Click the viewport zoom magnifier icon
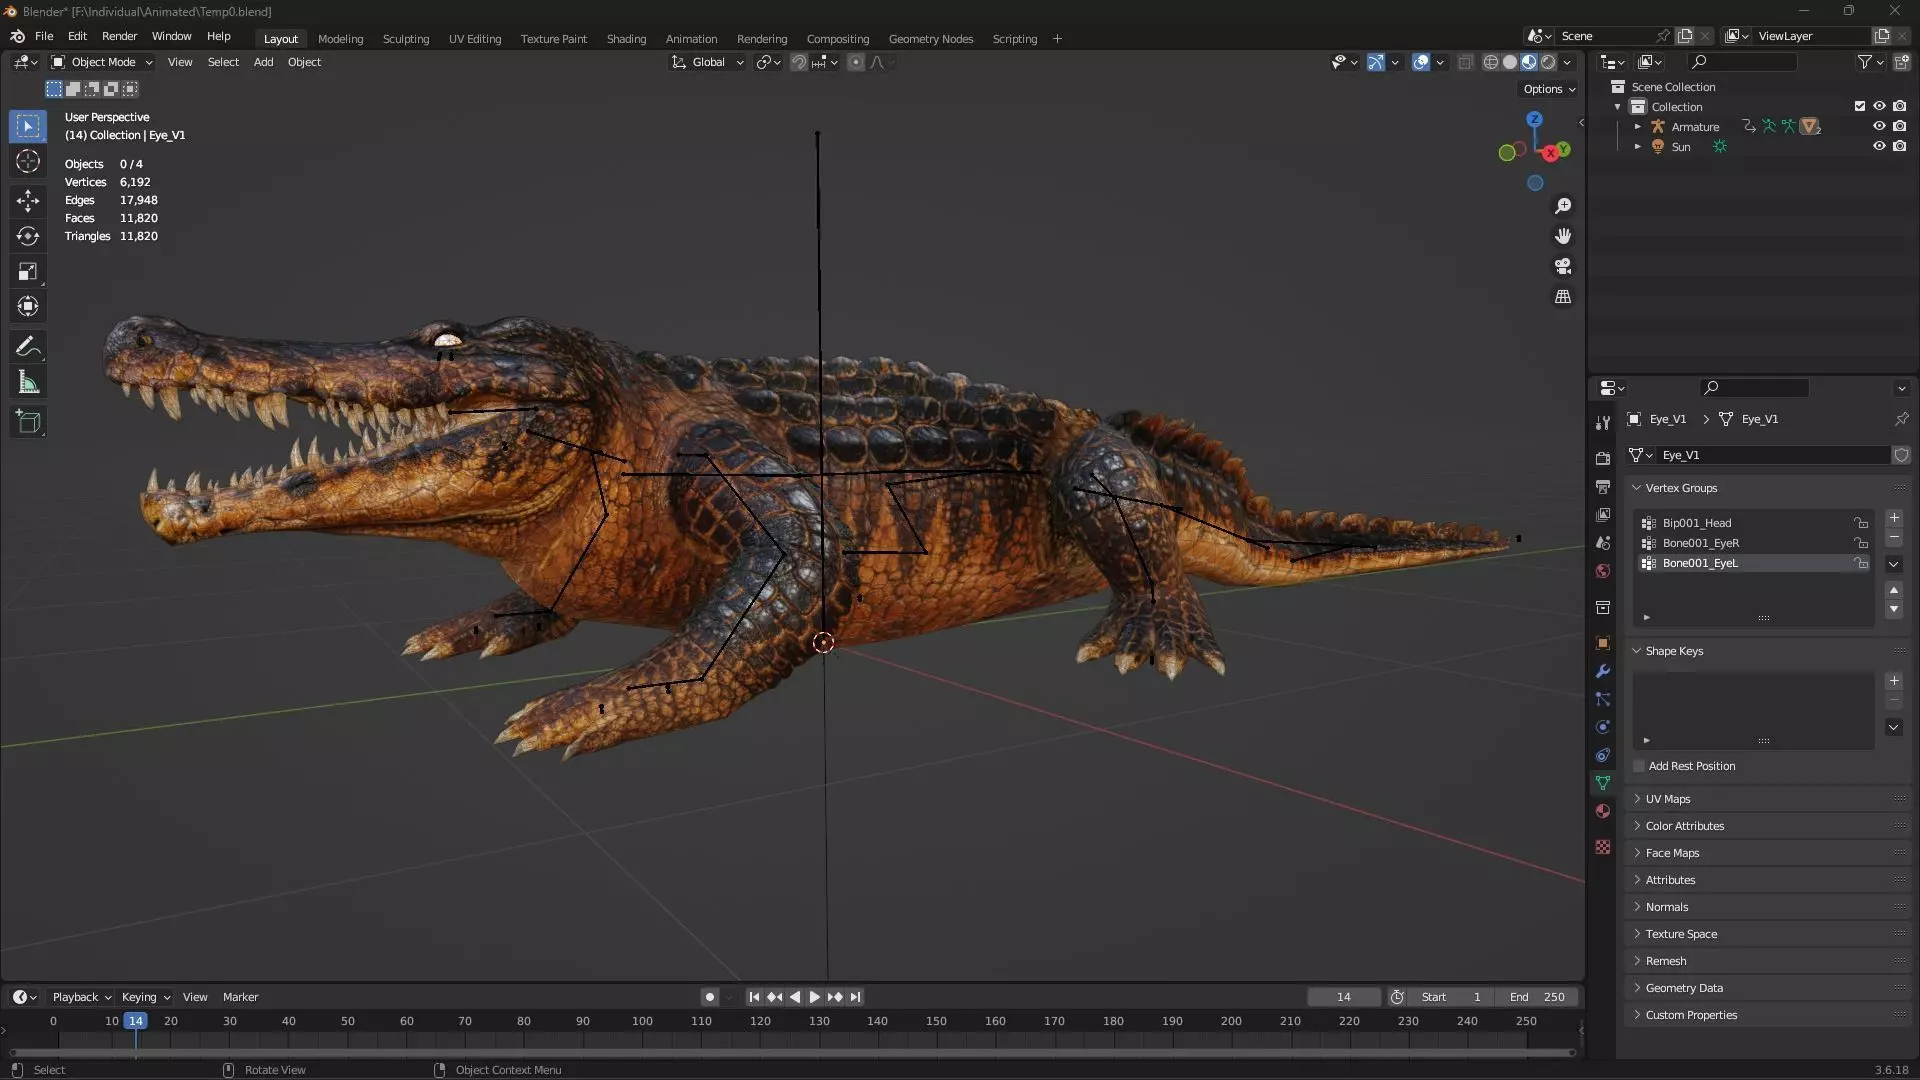 [1563, 206]
